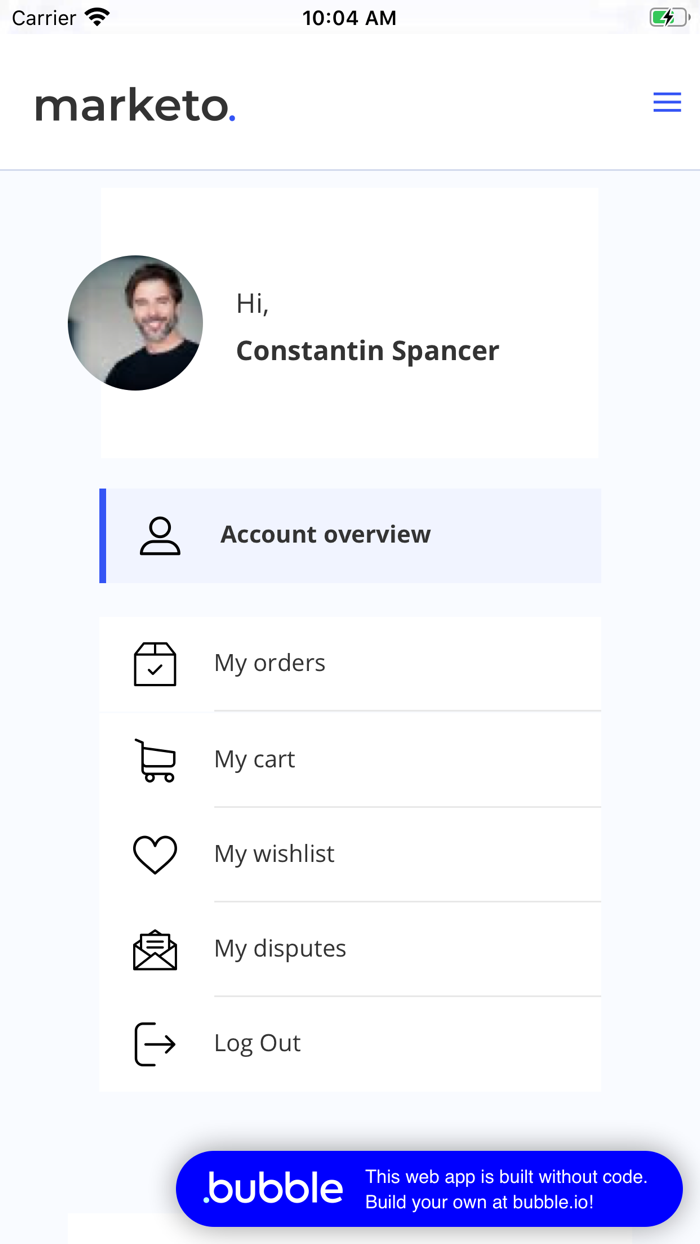
Task: Go to My cart
Action: point(255,759)
